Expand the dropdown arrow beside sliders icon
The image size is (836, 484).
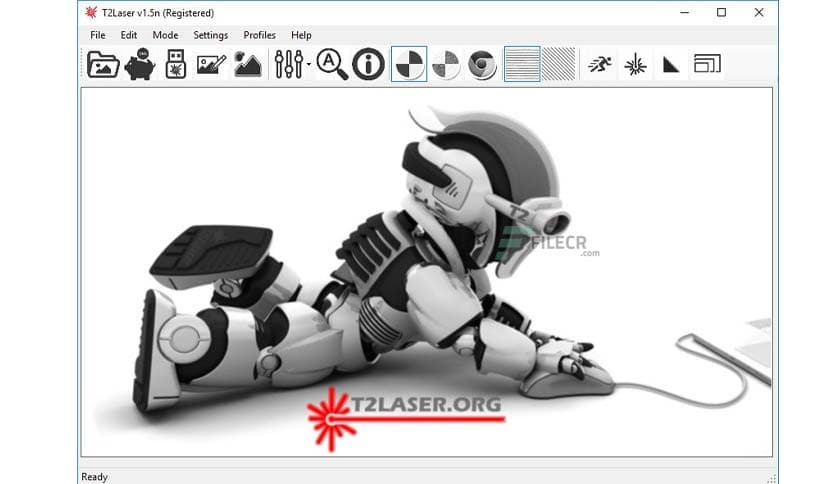coord(309,64)
